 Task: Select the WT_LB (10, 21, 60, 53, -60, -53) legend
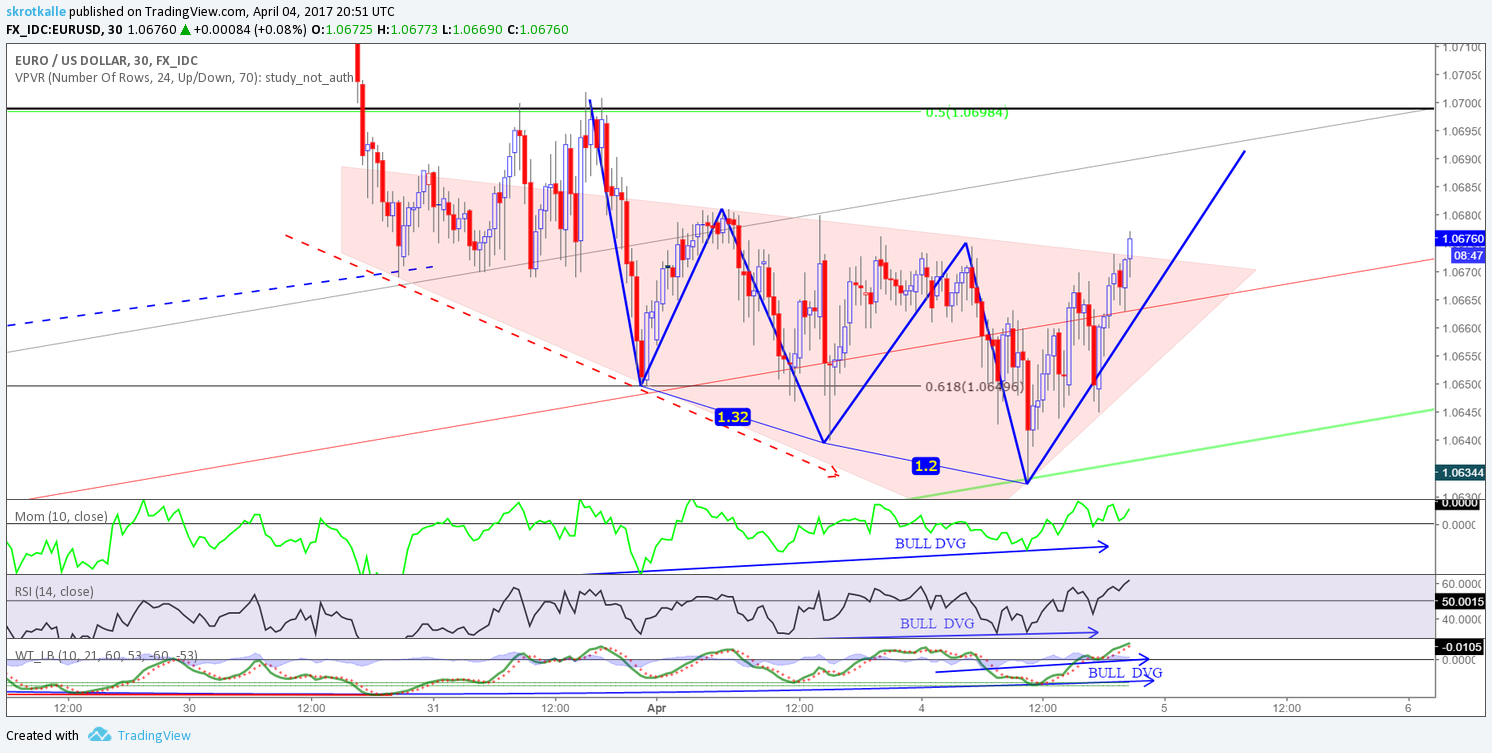pos(106,655)
